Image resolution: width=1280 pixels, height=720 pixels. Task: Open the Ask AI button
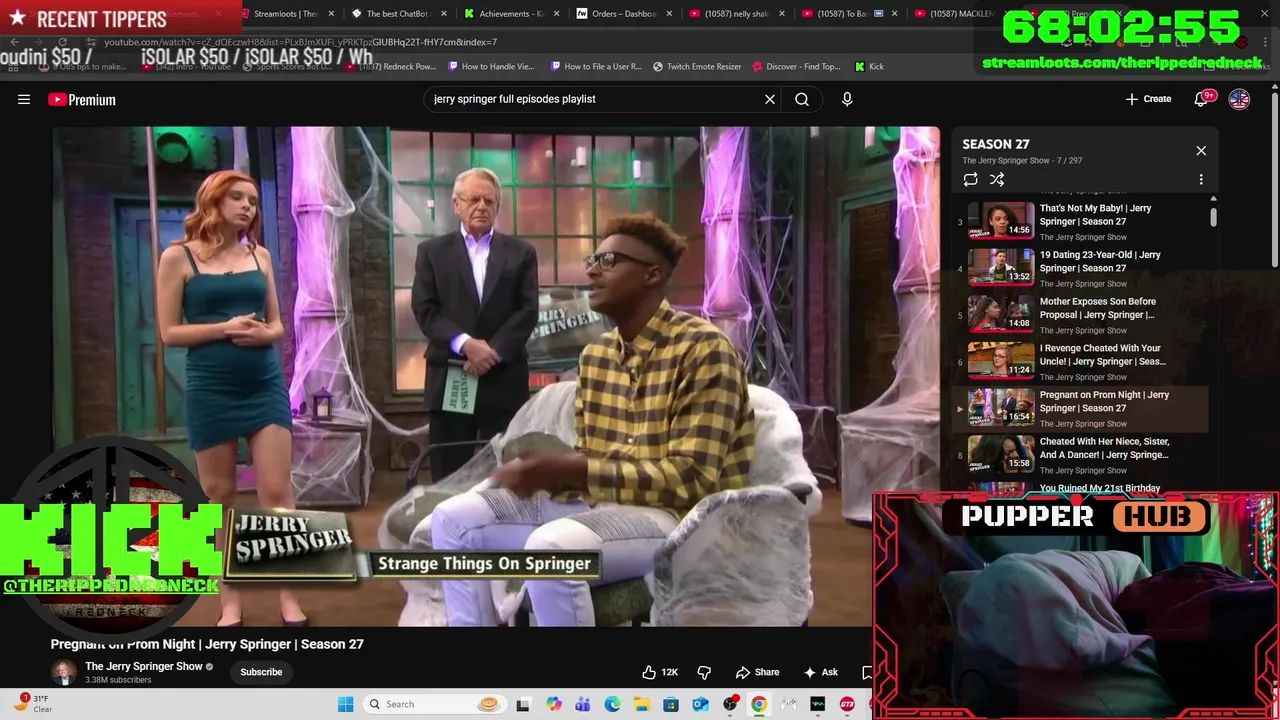[x=821, y=672]
